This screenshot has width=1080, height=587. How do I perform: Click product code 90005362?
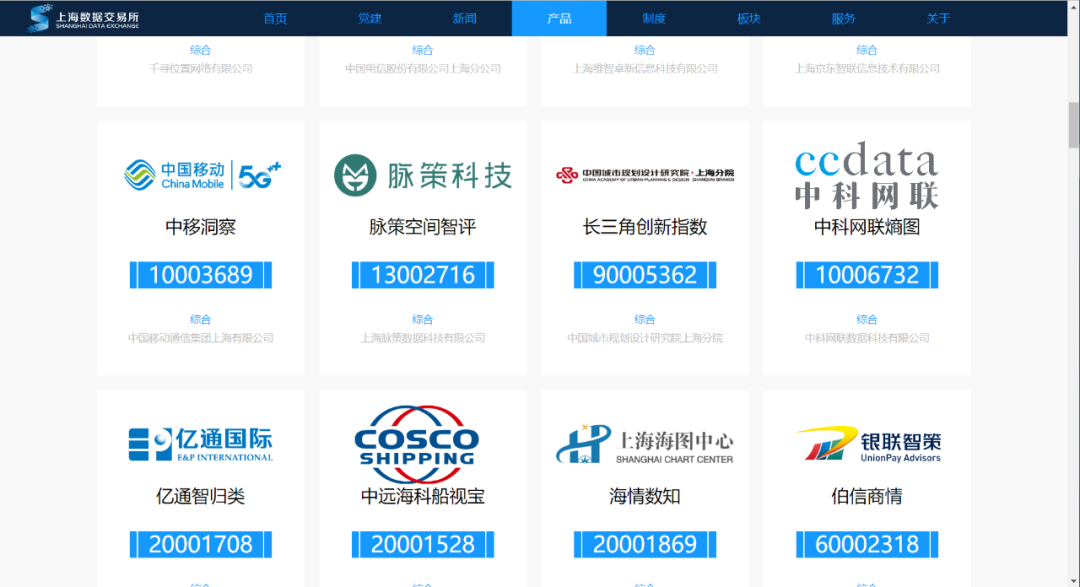[645, 275]
